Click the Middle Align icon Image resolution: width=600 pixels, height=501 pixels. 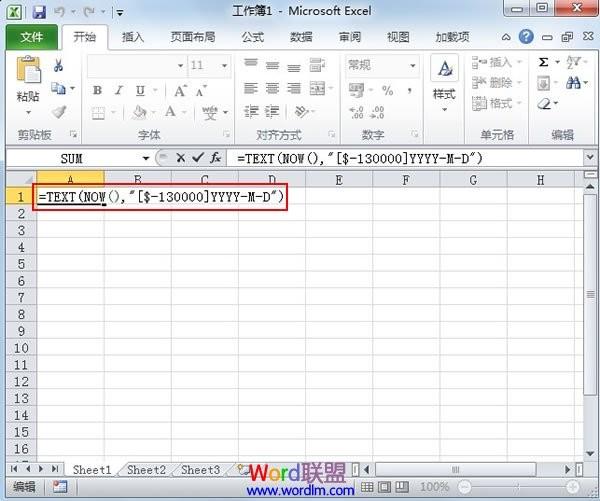click(x=272, y=65)
